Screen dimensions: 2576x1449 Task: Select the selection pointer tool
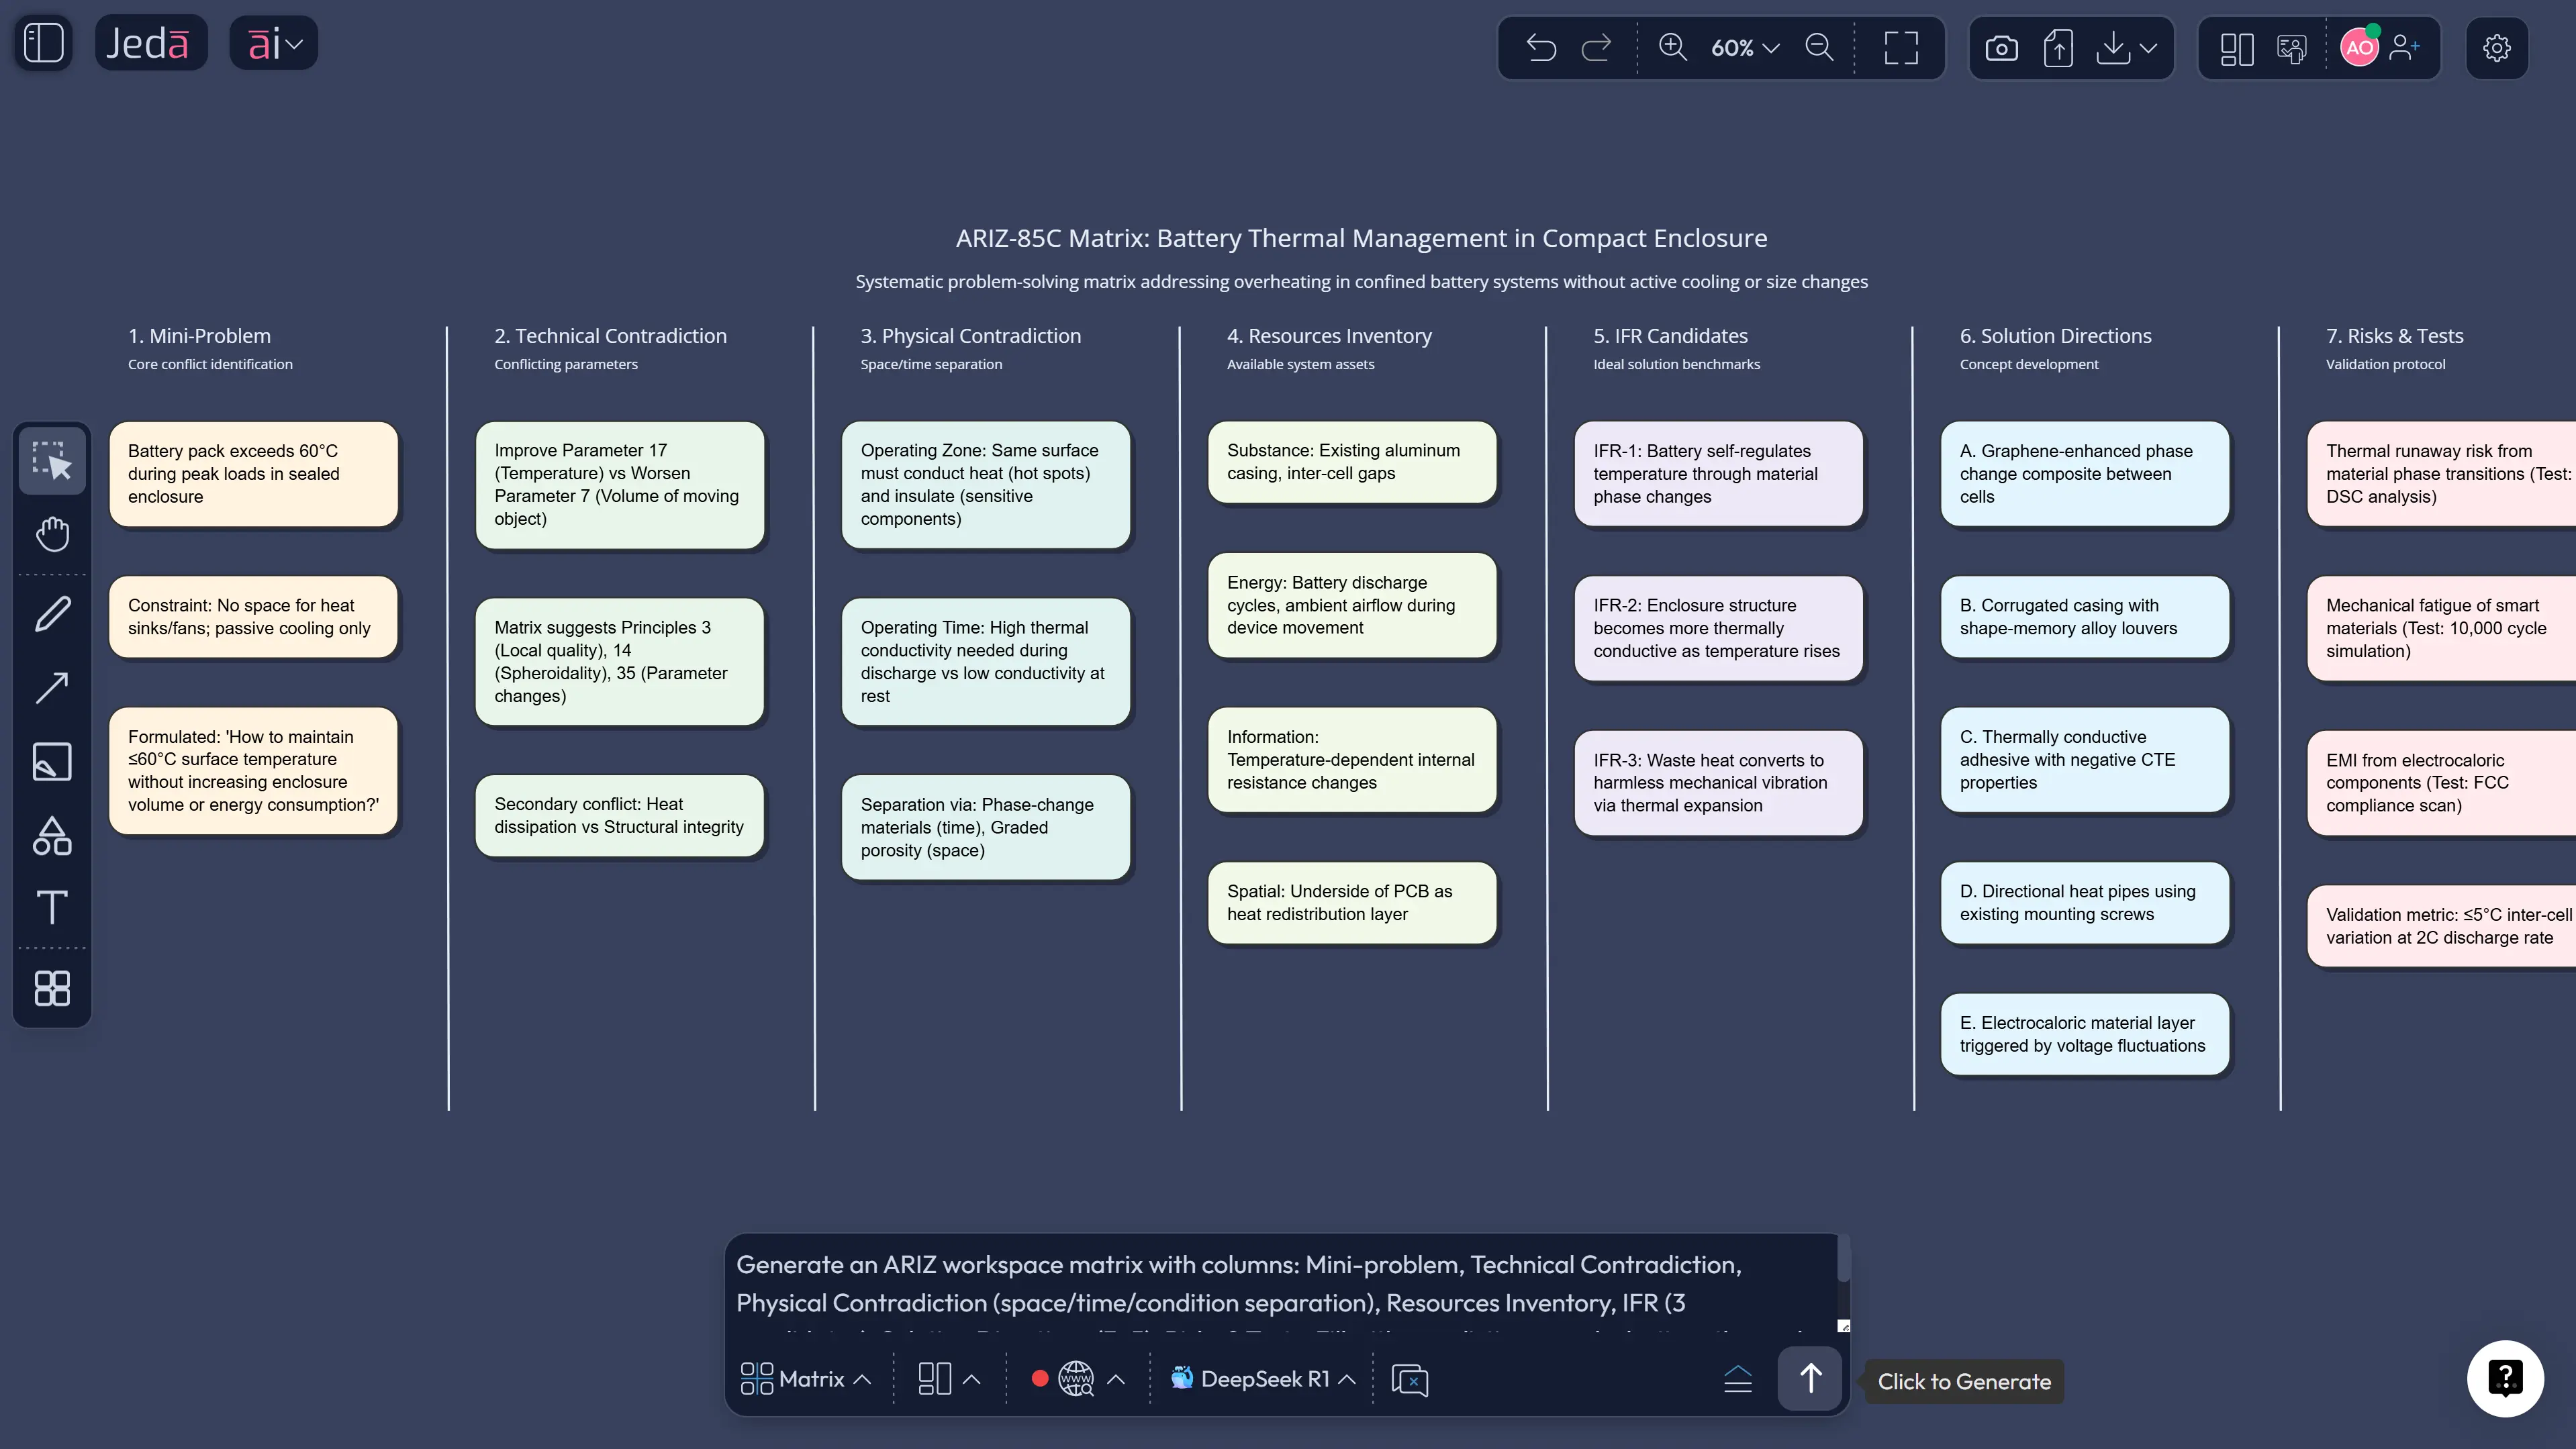pyautogui.click(x=52, y=461)
